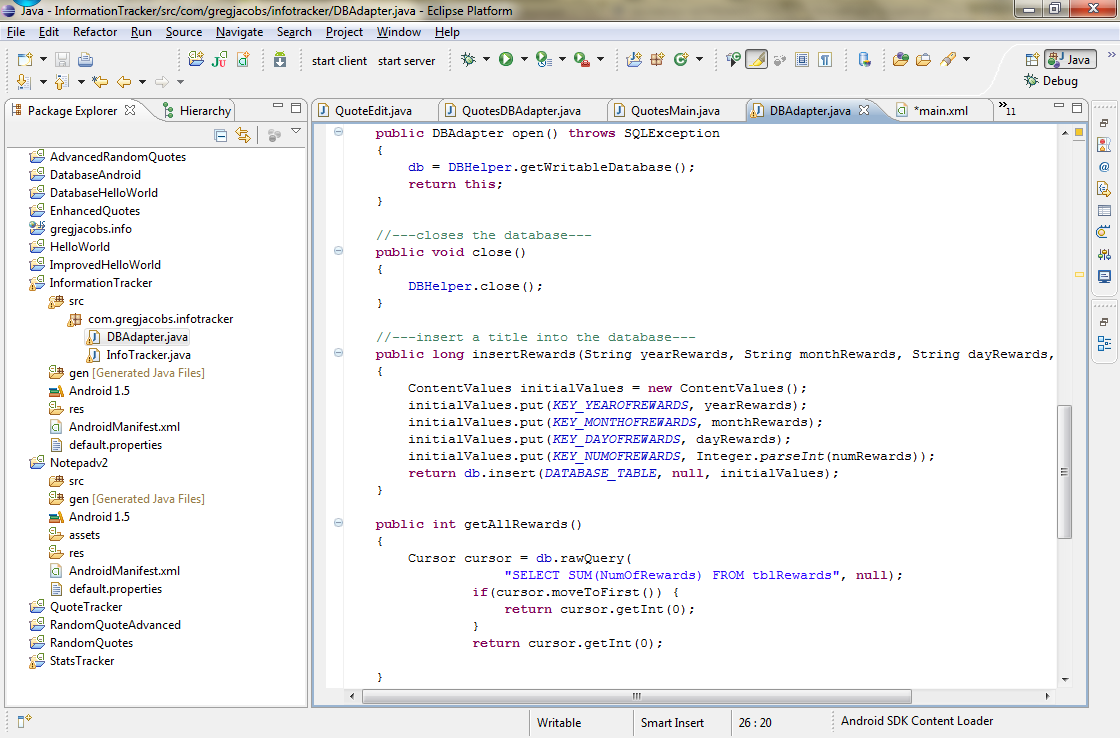
Task: Open the Refactor menu
Action: coord(95,32)
